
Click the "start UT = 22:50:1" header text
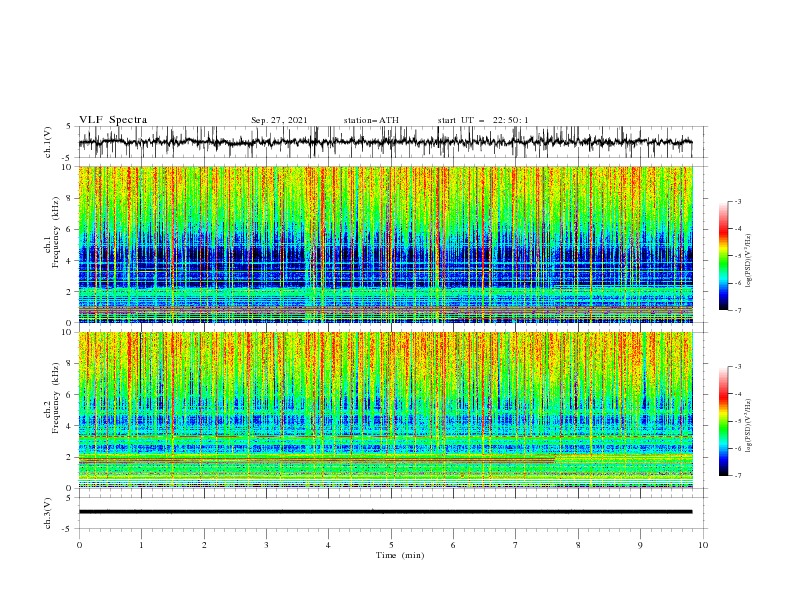point(483,120)
